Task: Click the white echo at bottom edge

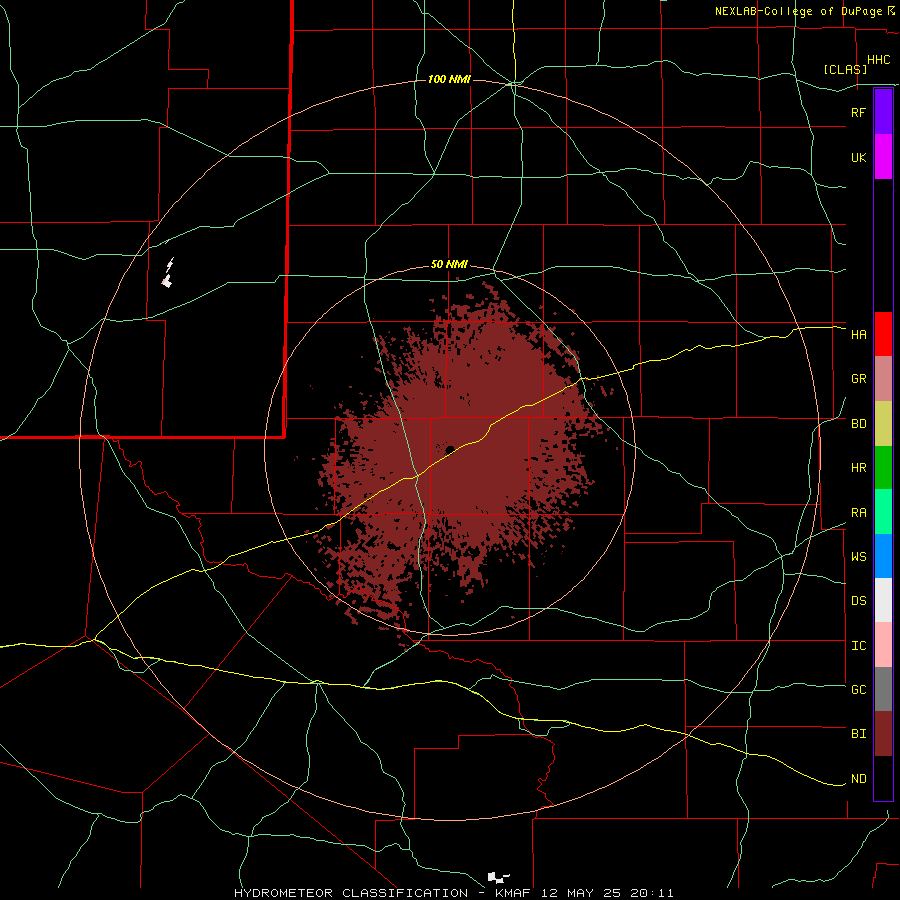Action: tap(498, 877)
